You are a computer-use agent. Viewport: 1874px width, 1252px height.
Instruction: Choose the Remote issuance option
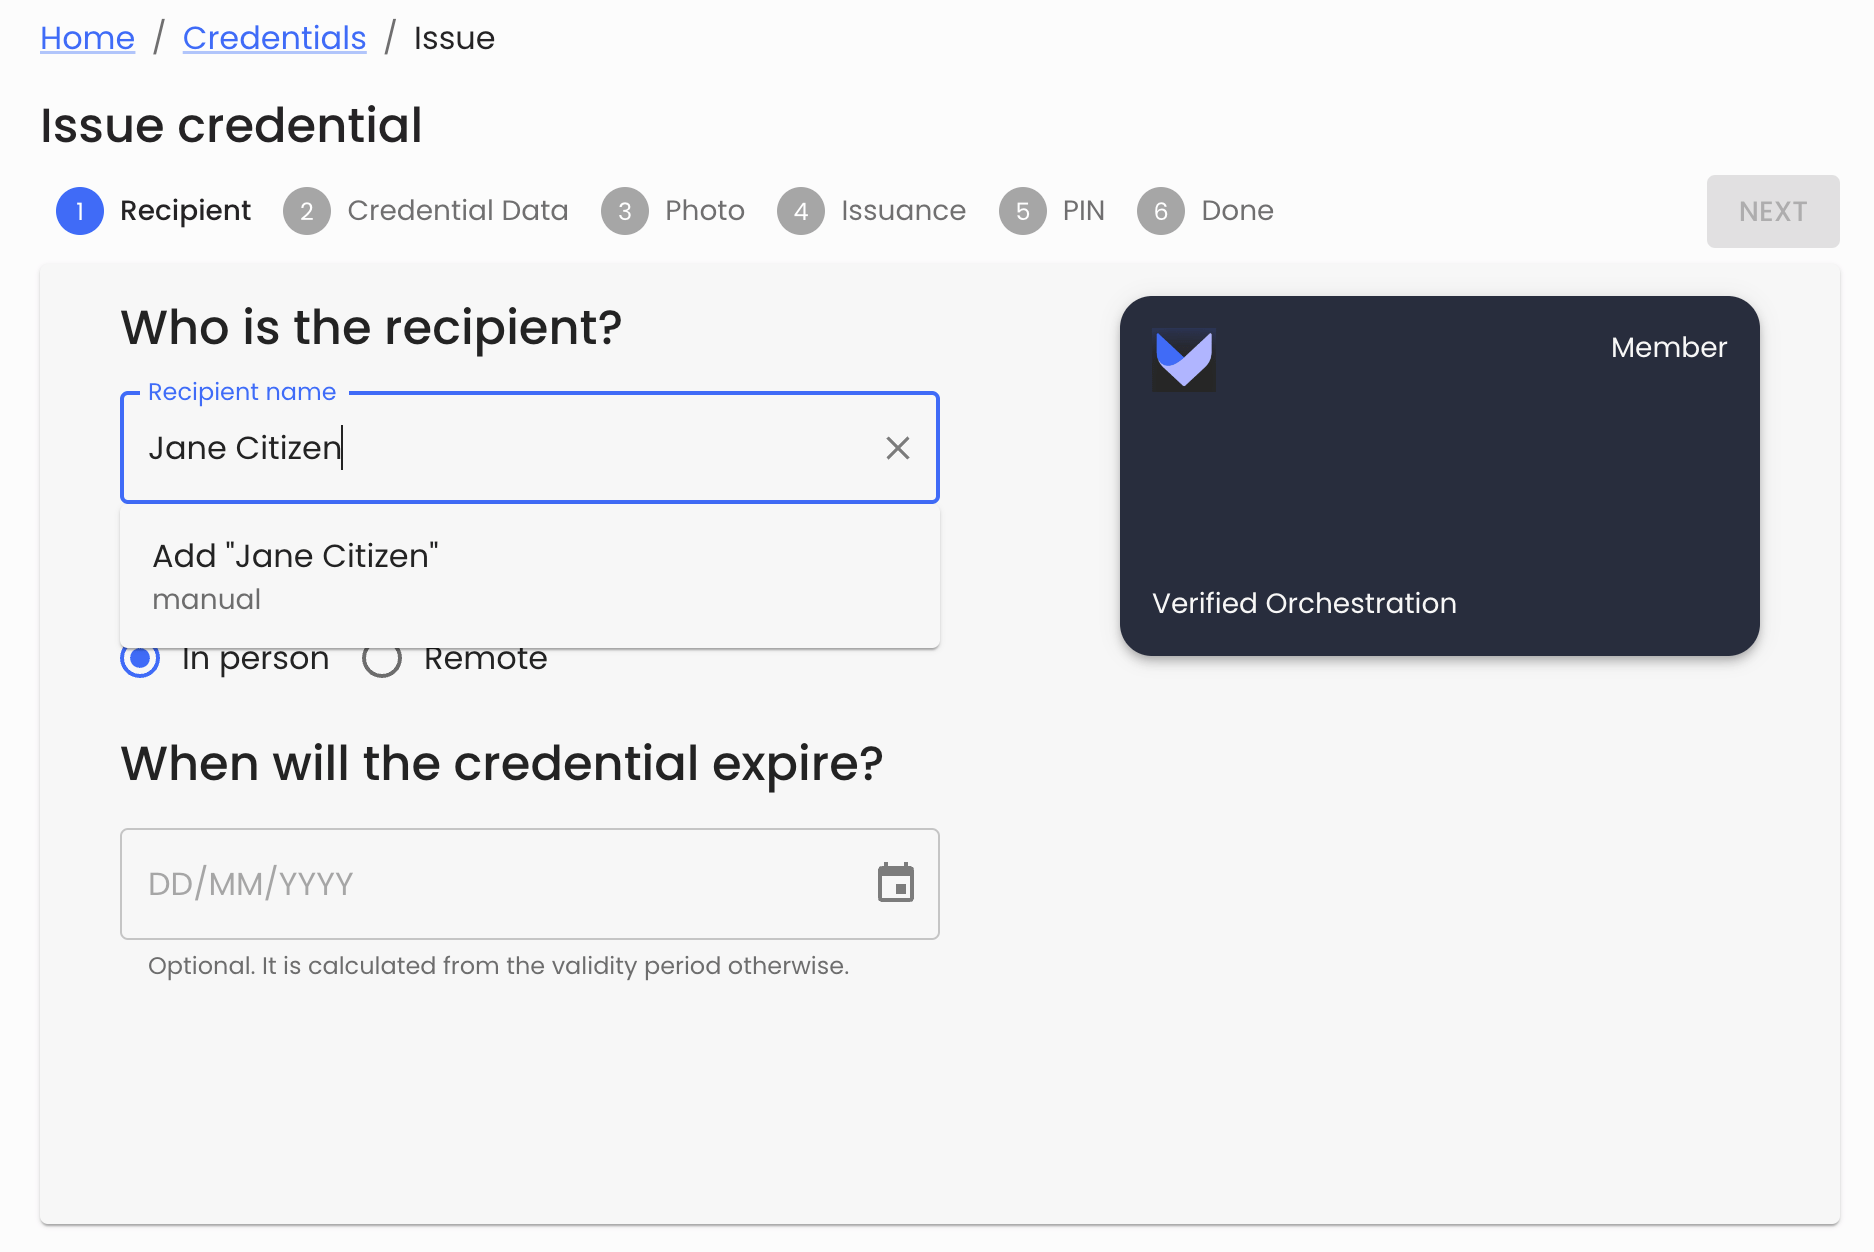tap(381, 659)
